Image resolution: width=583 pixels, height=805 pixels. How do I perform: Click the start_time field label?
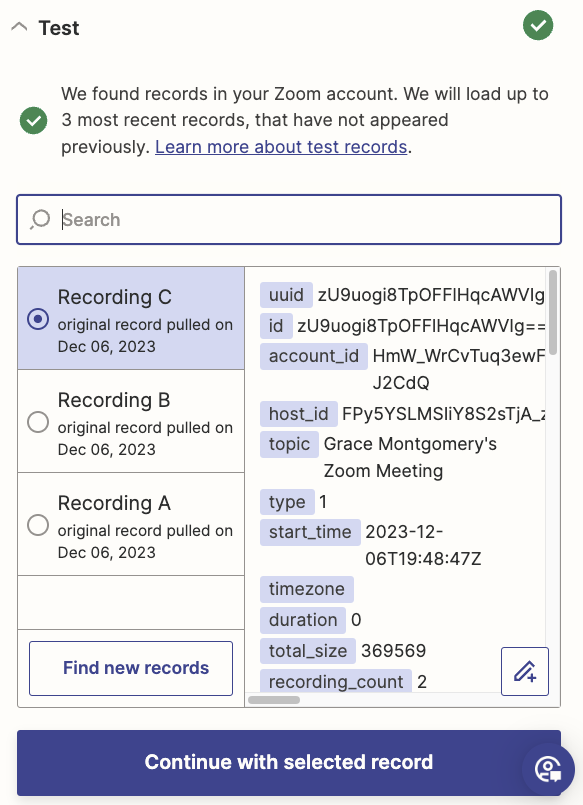[x=310, y=532]
